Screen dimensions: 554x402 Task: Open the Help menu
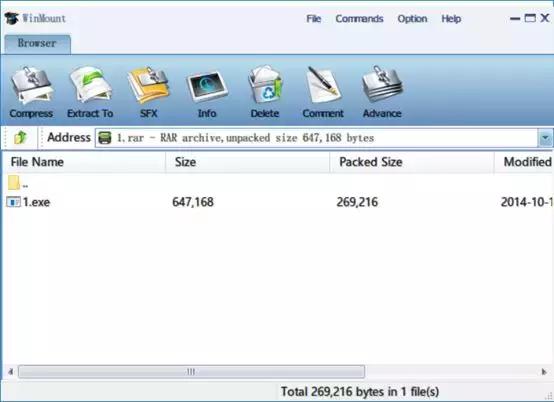pyautogui.click(x=451, y=19)
